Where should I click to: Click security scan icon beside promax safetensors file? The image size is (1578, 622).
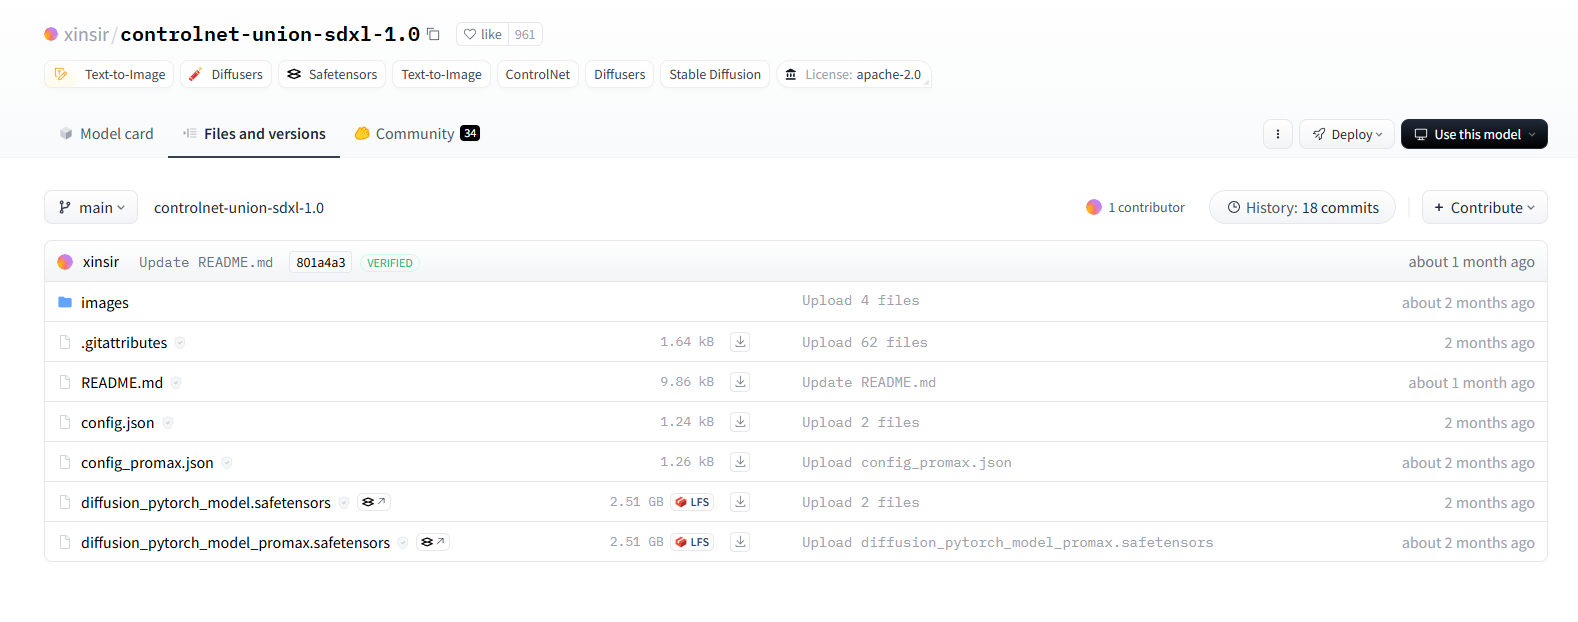[403, 542]
